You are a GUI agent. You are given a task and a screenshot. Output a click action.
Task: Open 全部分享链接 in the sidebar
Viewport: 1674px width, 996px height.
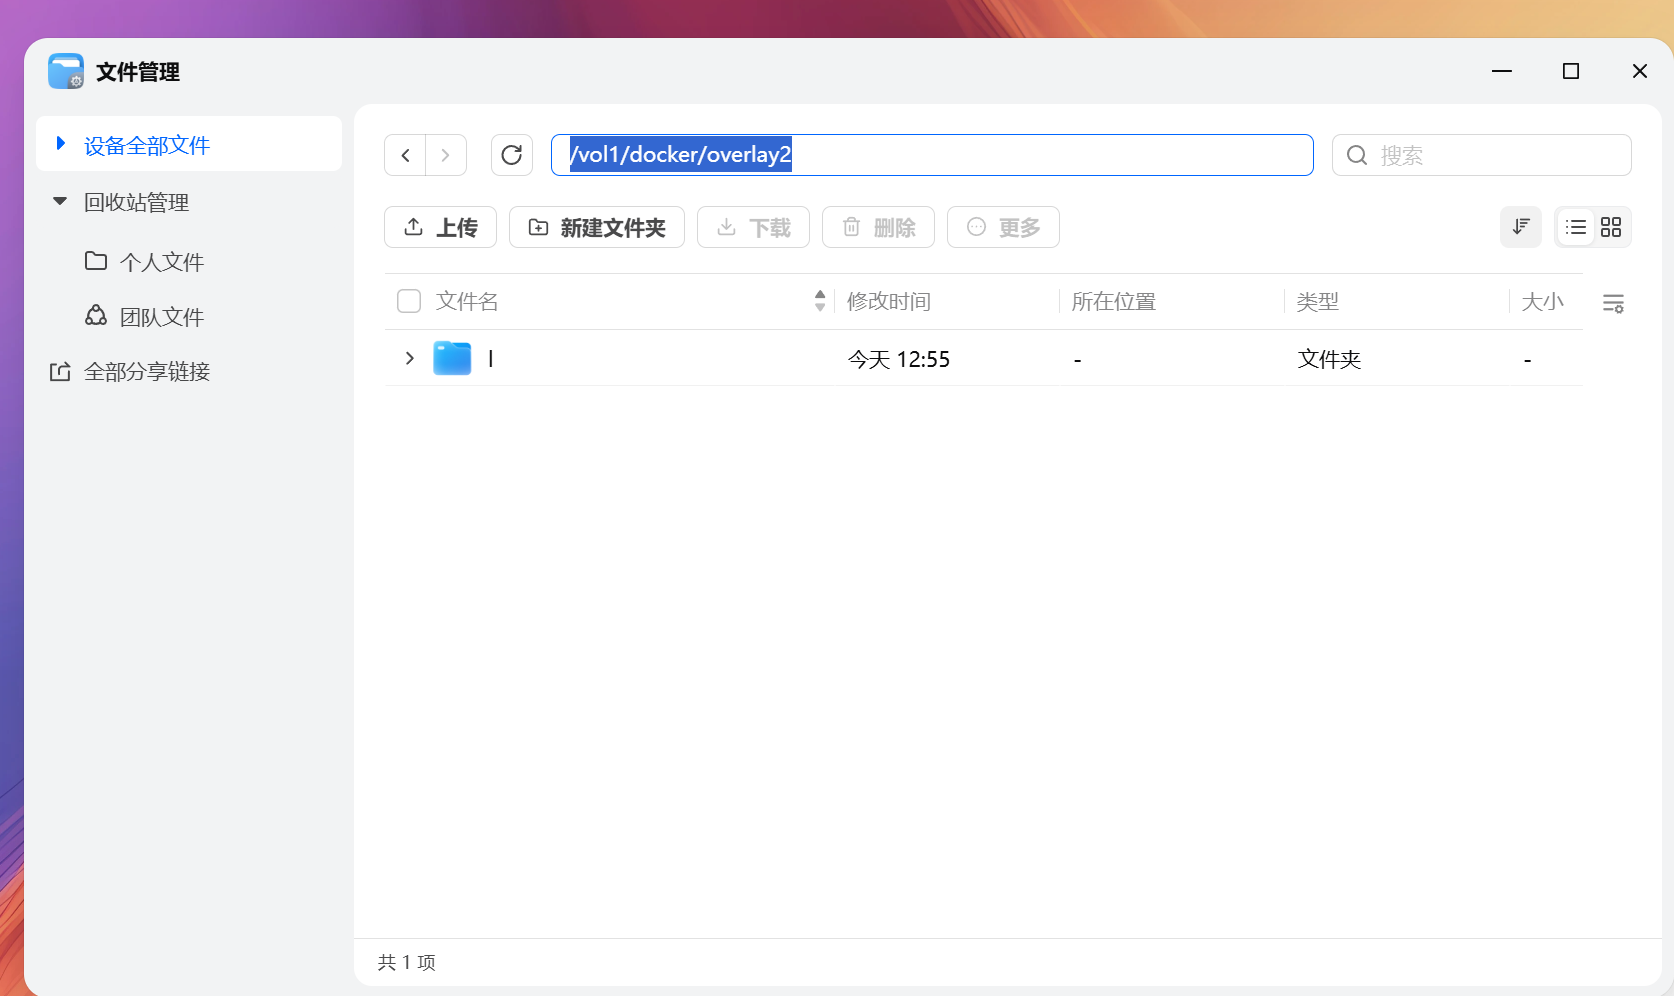[146, 372]
